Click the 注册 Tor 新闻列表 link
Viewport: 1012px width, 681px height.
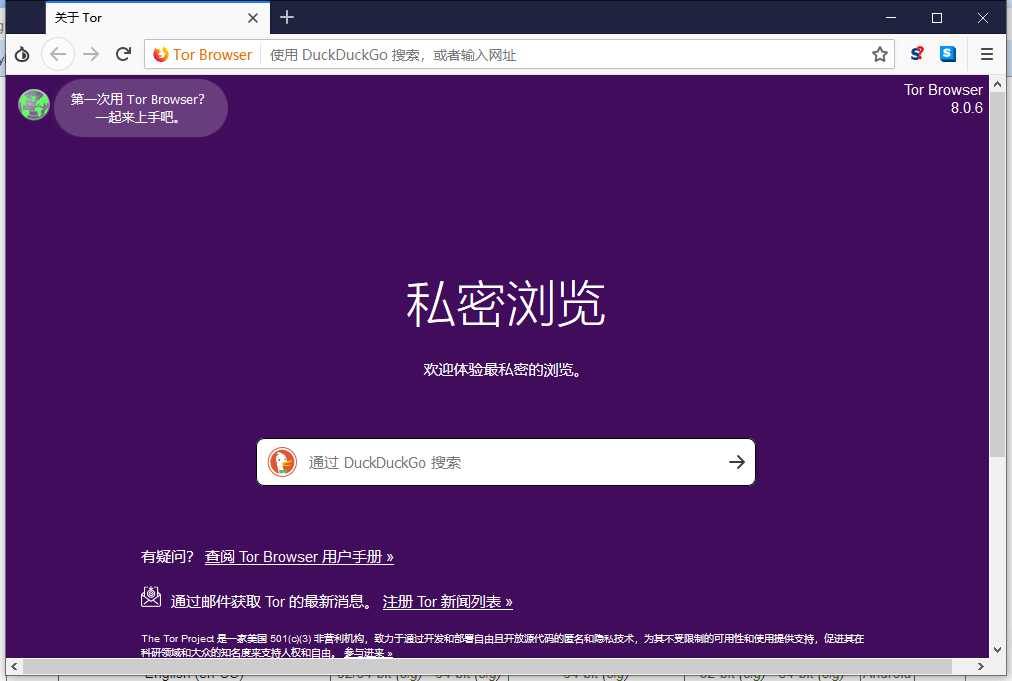[447, 602]
